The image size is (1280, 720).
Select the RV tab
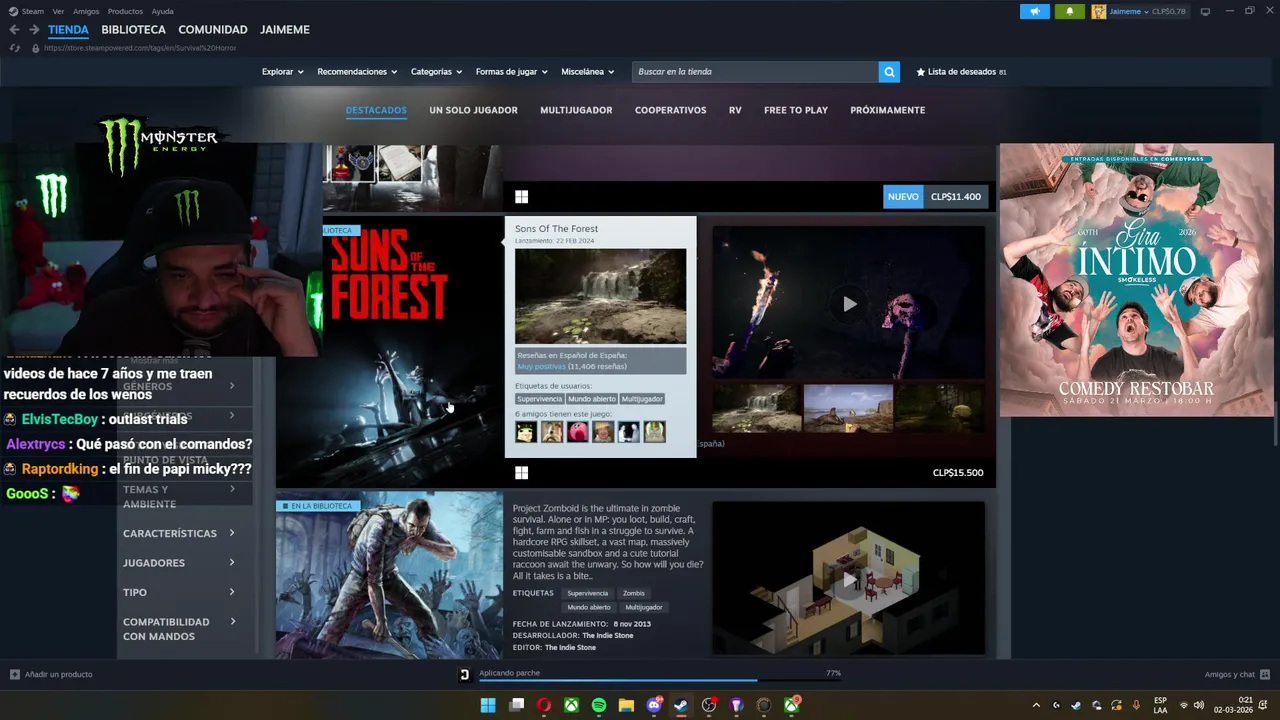click(735, 110)
